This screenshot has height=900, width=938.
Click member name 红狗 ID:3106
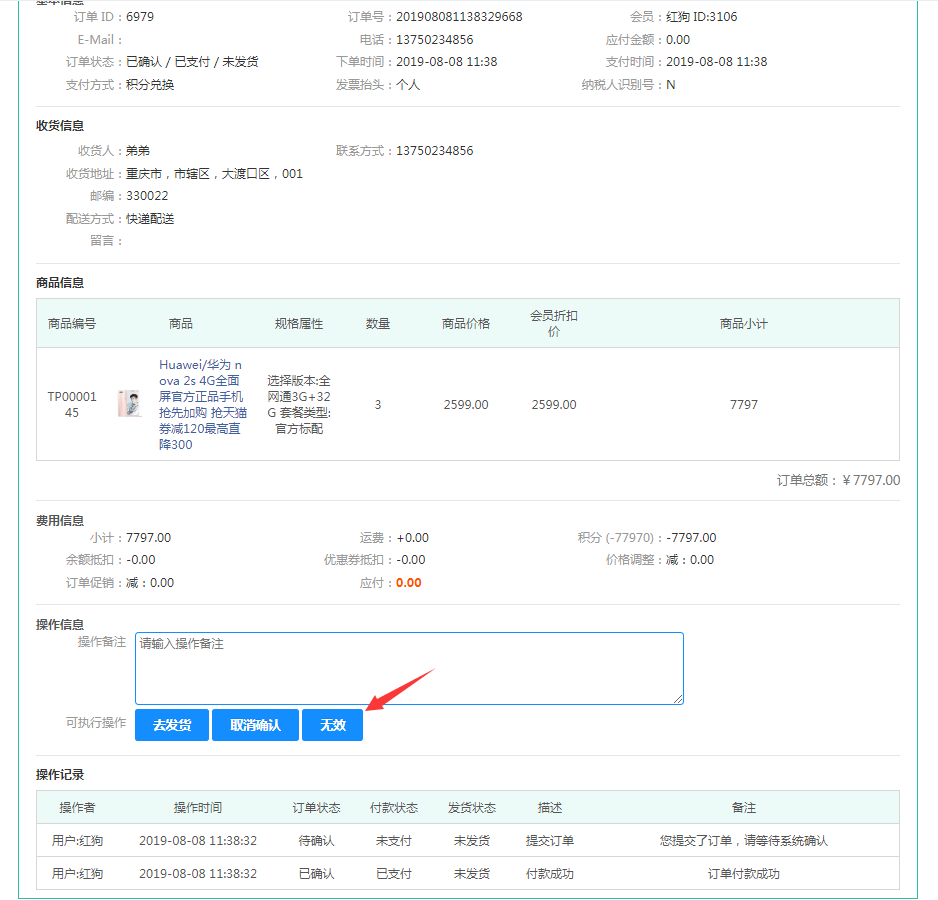coord(702,17)
